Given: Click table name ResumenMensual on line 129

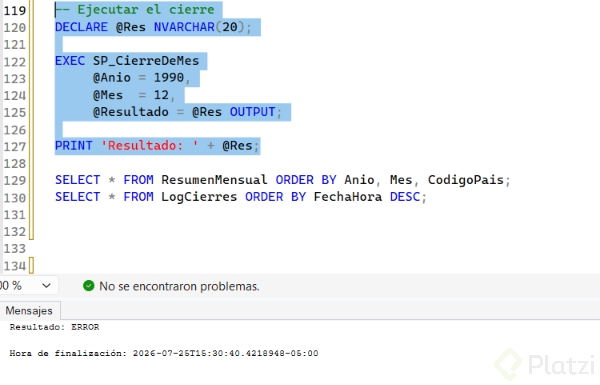Looking at the screenshot, I should [214, 180].
